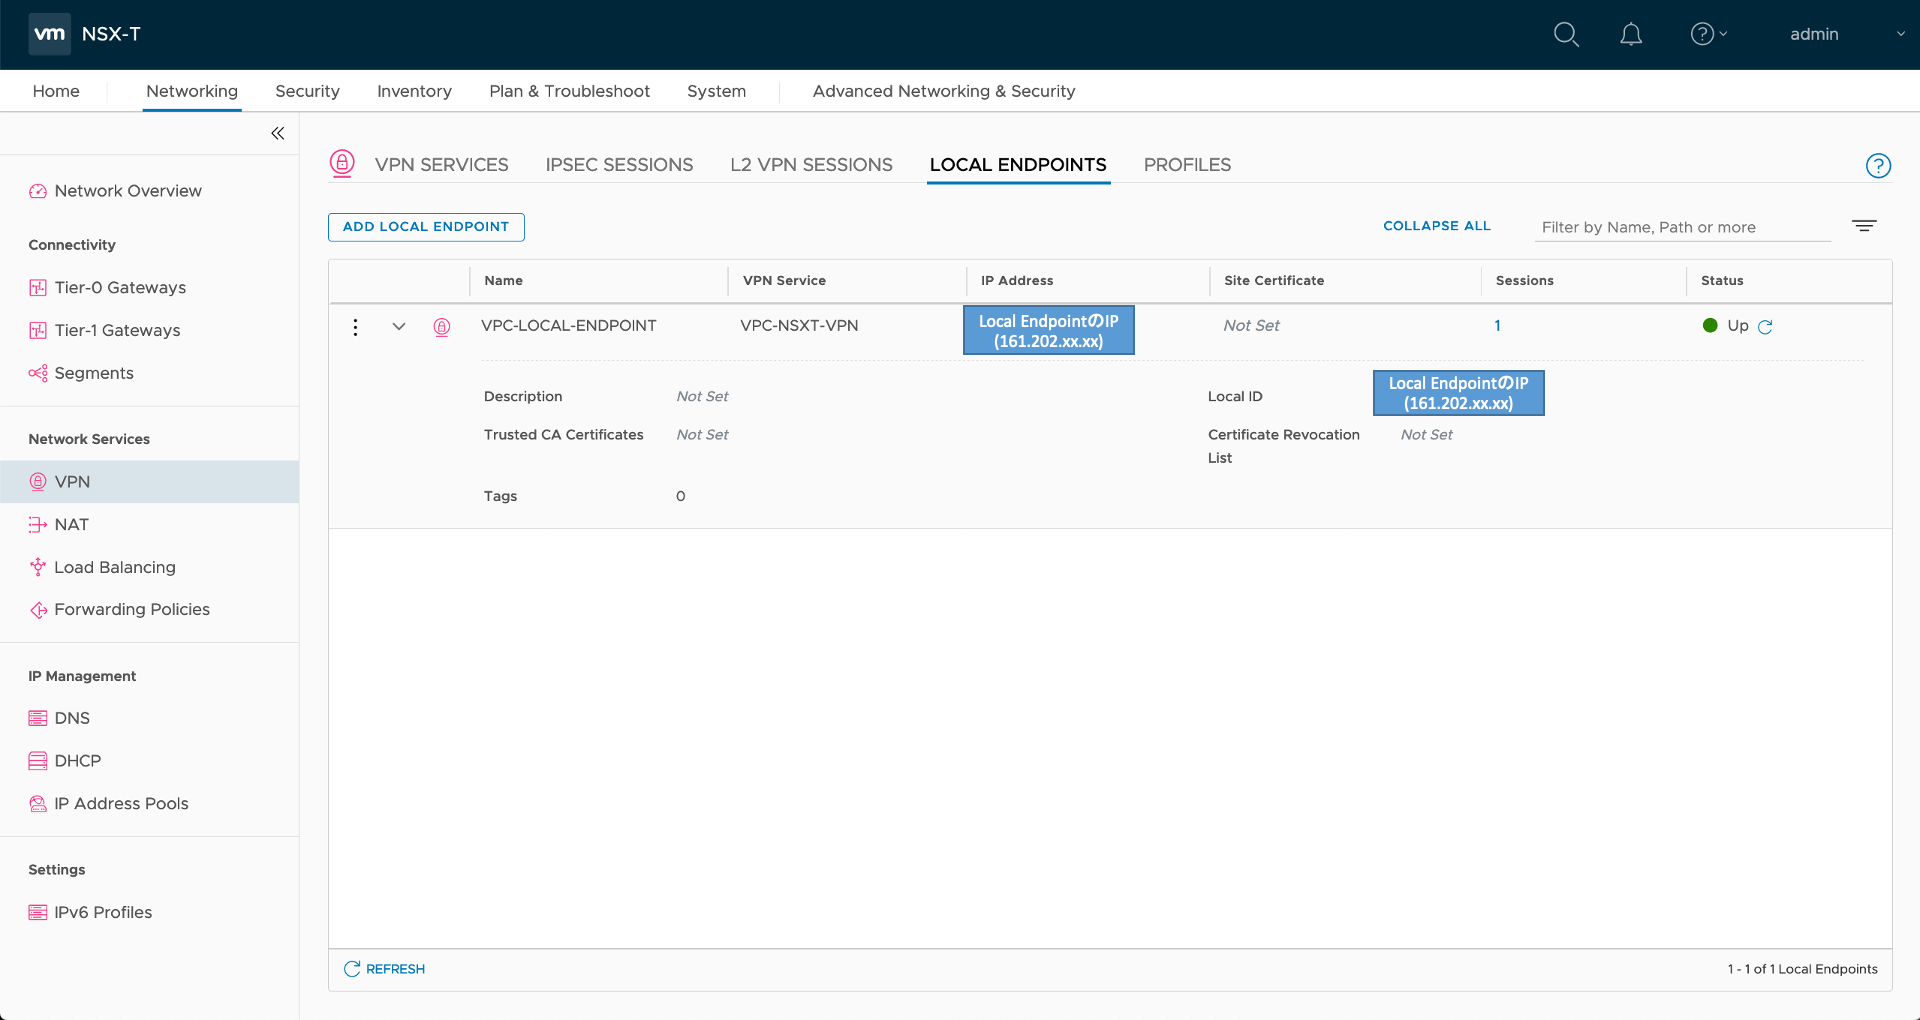Viewport: 1920px width, 1020px height.
Task: Click VPC-LOCAL-ENDPOINT name cell
Action: click(569, 326)
